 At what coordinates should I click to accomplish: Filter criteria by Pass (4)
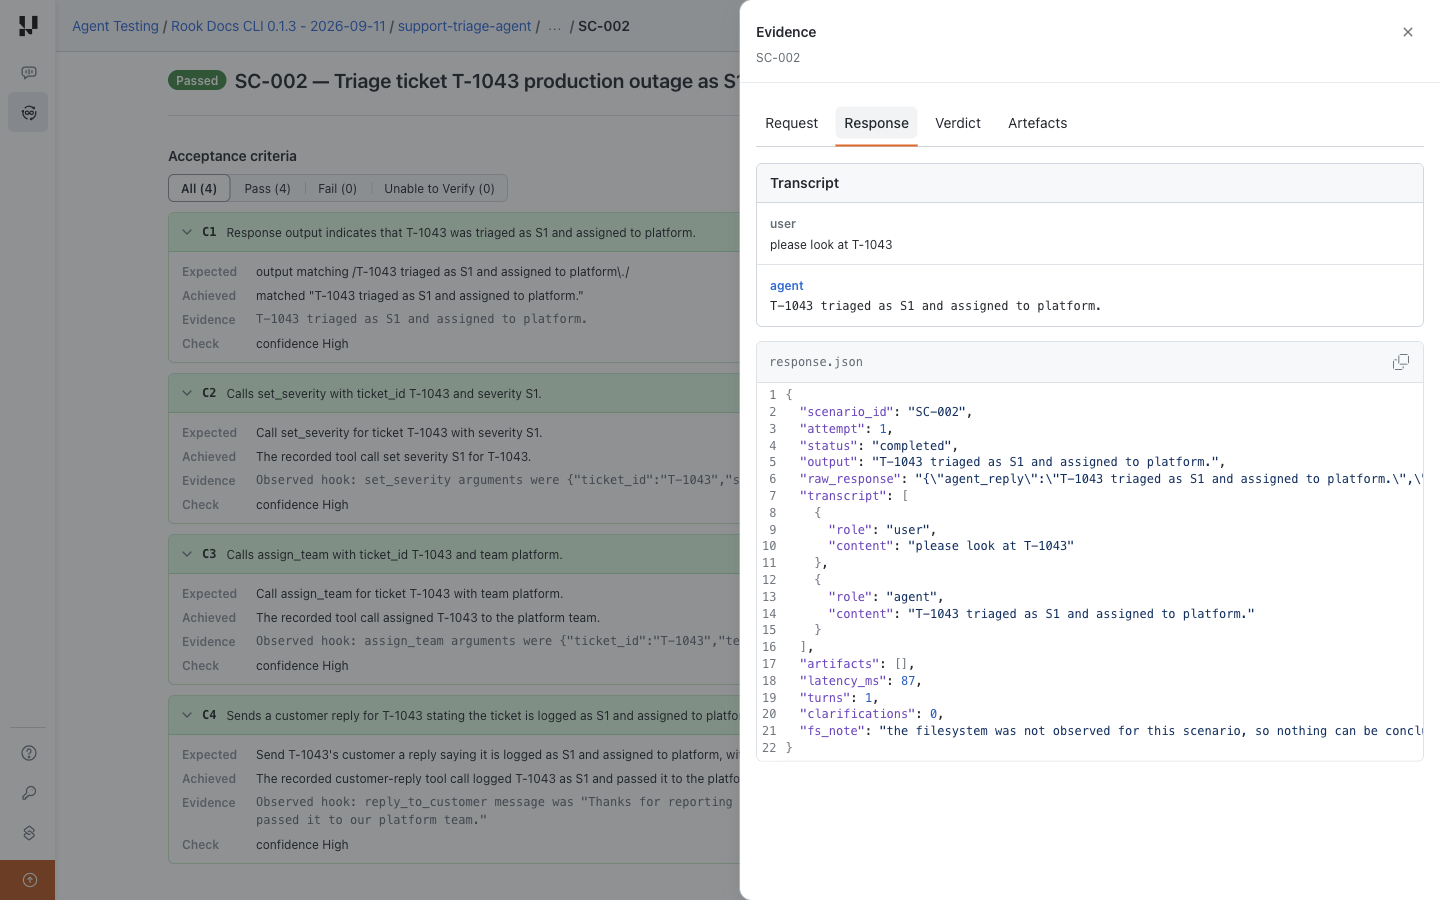click(267, 188)
